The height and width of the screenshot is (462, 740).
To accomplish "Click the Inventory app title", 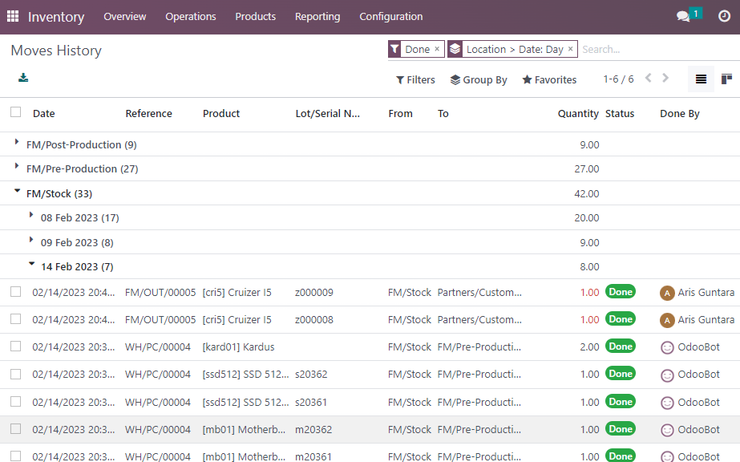I will click(56, 17).
